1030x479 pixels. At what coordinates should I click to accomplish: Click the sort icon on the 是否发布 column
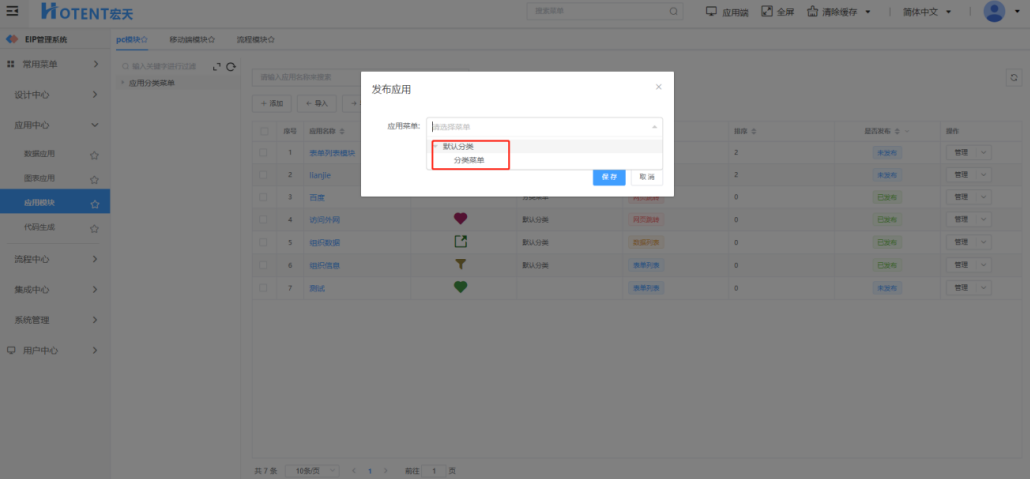click(898, 131)
